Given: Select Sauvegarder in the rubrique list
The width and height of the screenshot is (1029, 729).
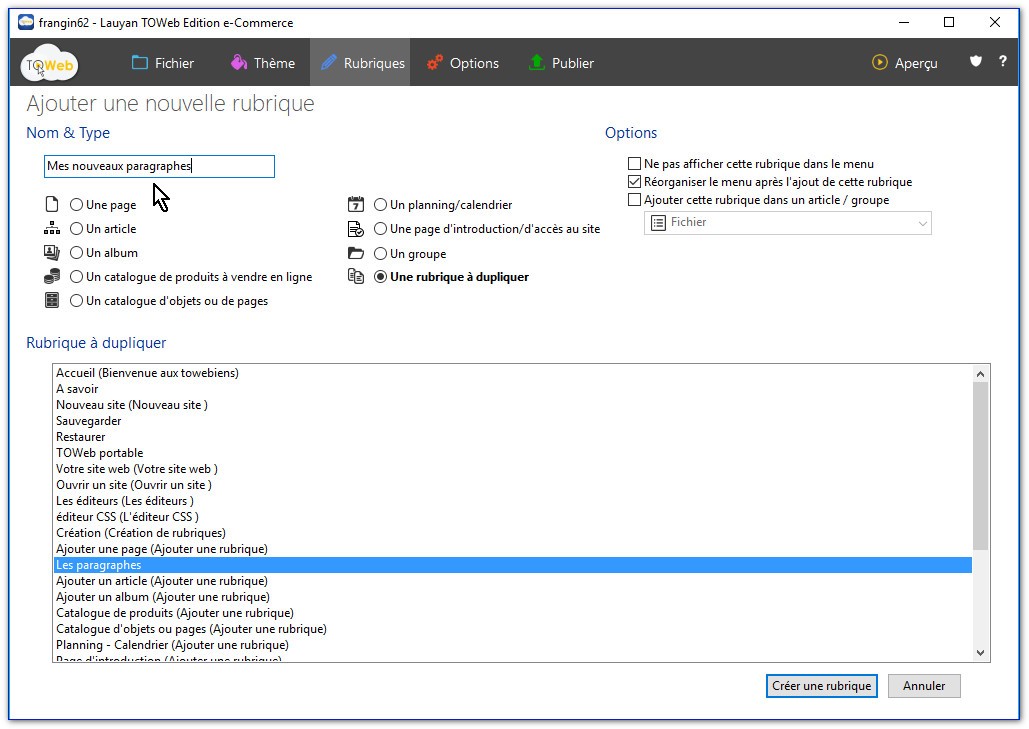Looking at the screenshot, I should [81, 421].
